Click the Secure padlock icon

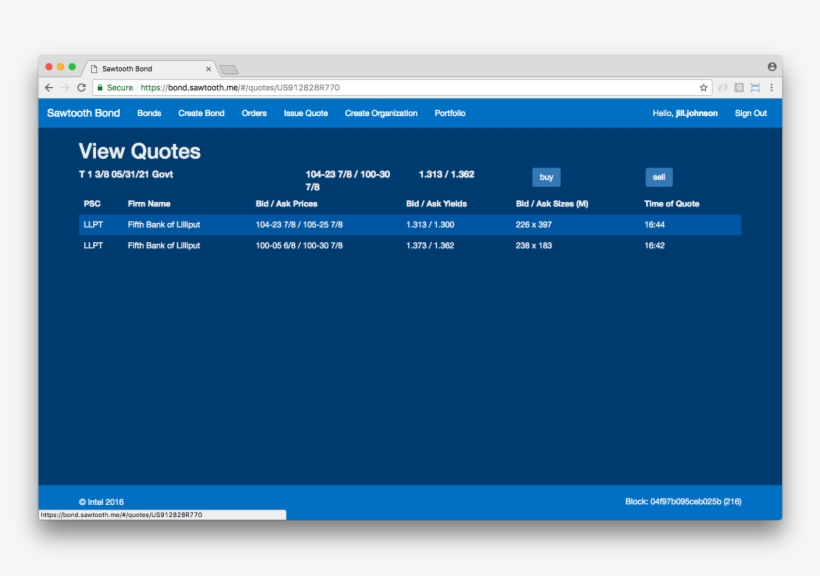point(99,88)
